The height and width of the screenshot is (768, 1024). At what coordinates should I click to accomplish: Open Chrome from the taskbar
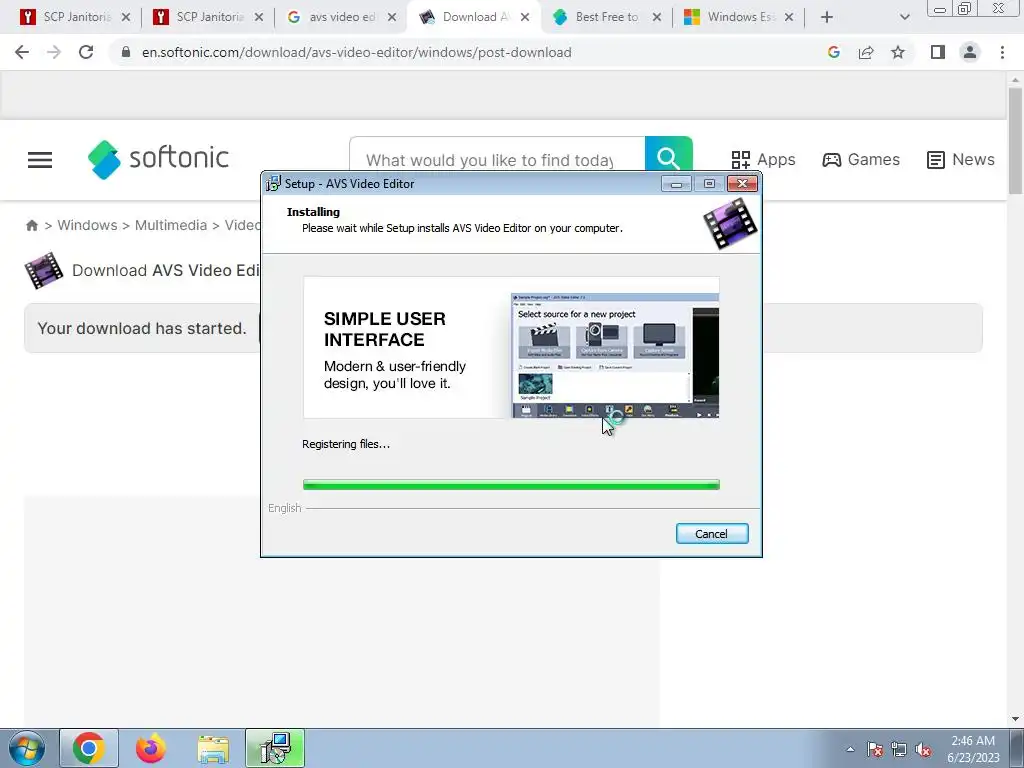(89, 748)
